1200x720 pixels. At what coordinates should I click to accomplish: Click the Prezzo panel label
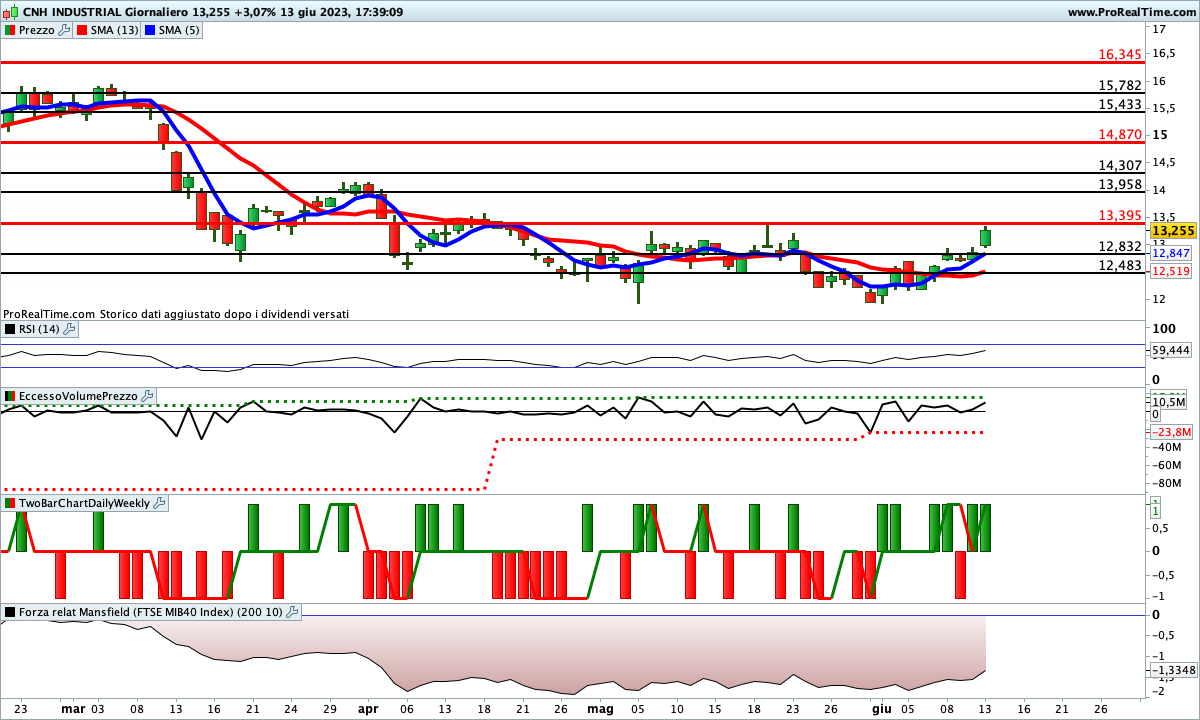point(36,30)
